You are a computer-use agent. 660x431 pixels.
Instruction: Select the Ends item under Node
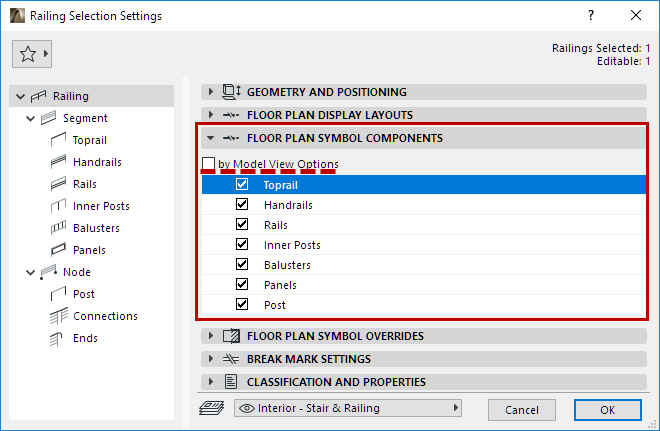[85, 338]
